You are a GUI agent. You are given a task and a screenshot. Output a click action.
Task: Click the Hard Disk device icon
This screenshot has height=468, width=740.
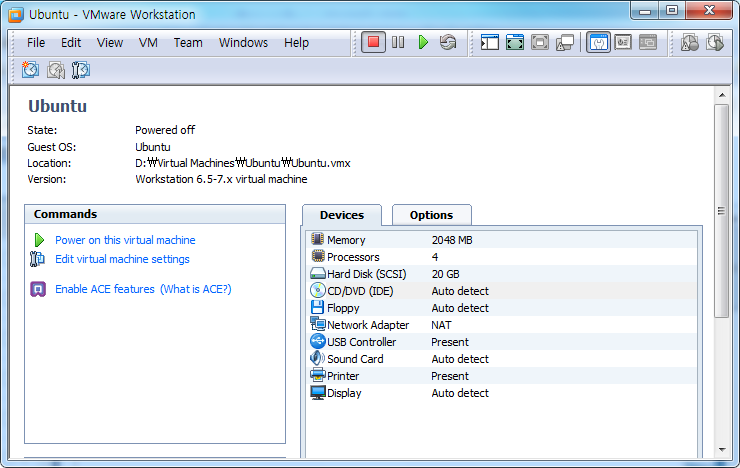(318, 273)
